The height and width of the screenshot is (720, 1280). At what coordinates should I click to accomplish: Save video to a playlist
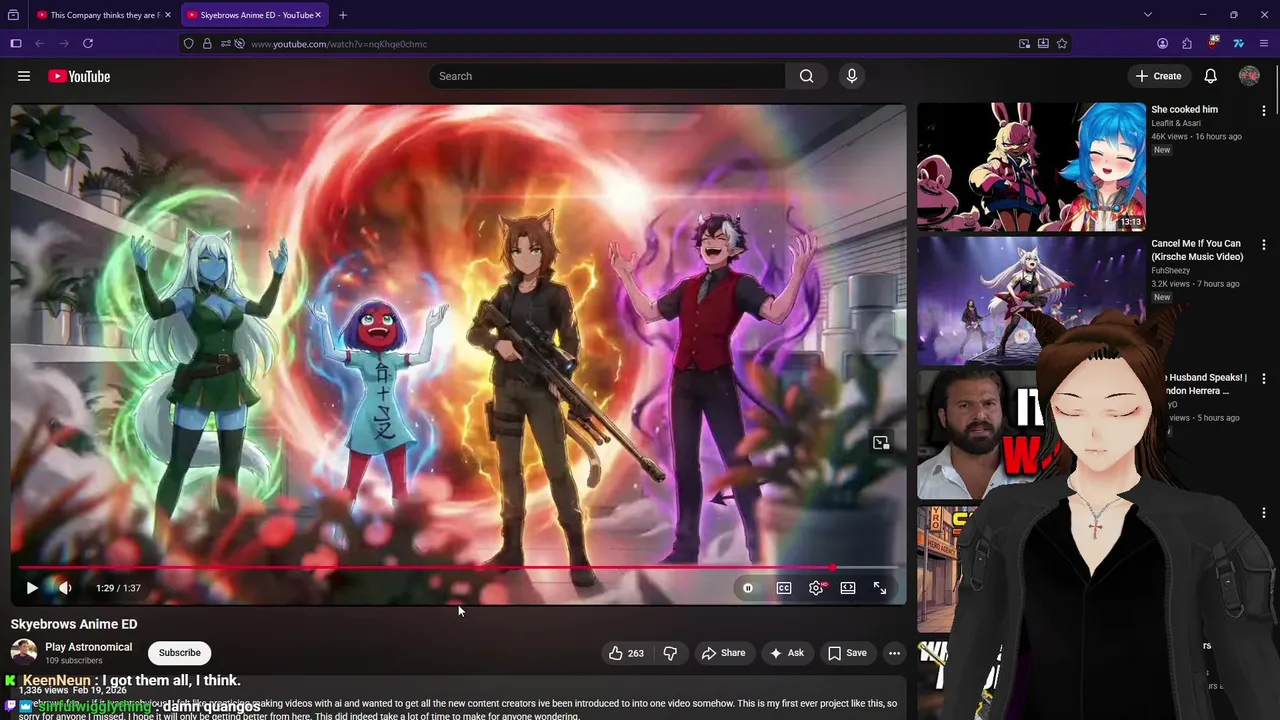[x=847, y=653]
